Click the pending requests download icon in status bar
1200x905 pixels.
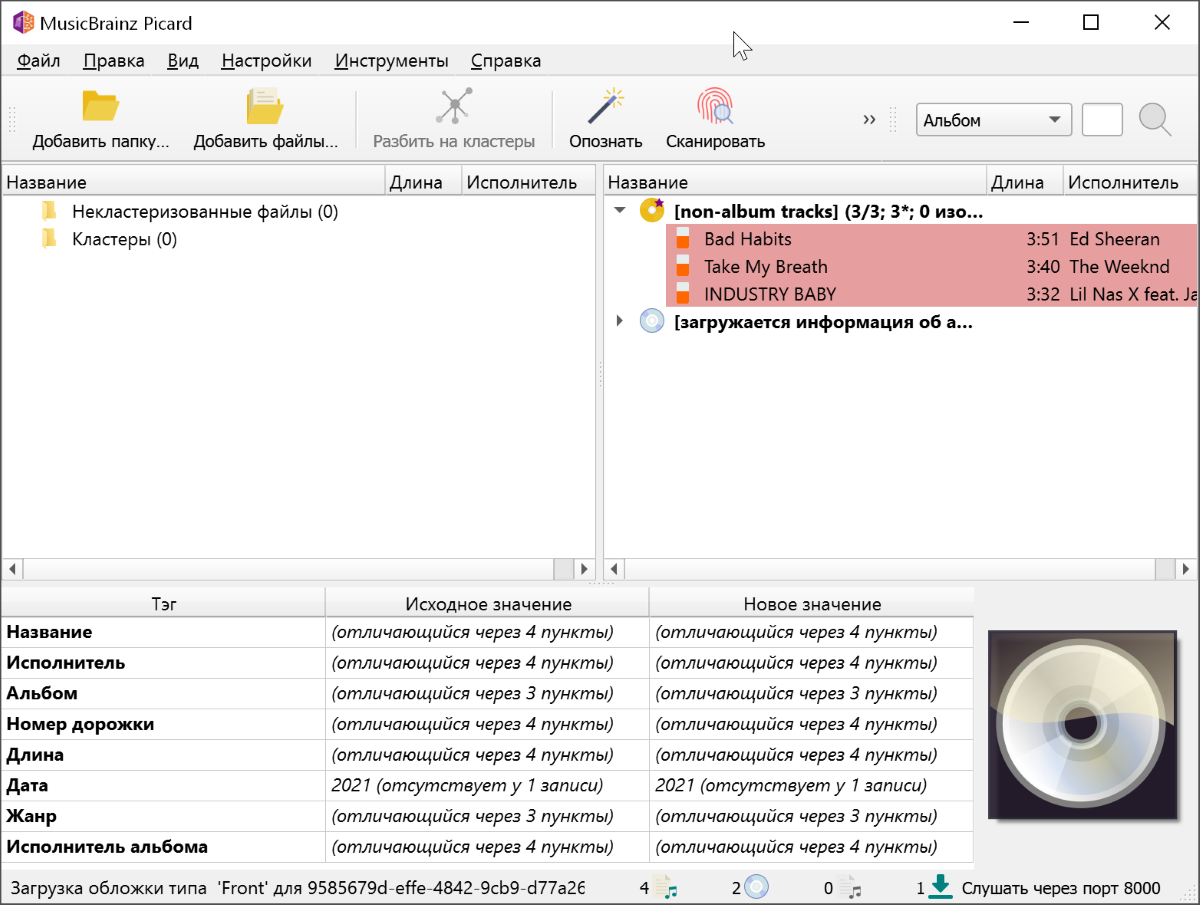pyautogui.click(x=940, y=887)
